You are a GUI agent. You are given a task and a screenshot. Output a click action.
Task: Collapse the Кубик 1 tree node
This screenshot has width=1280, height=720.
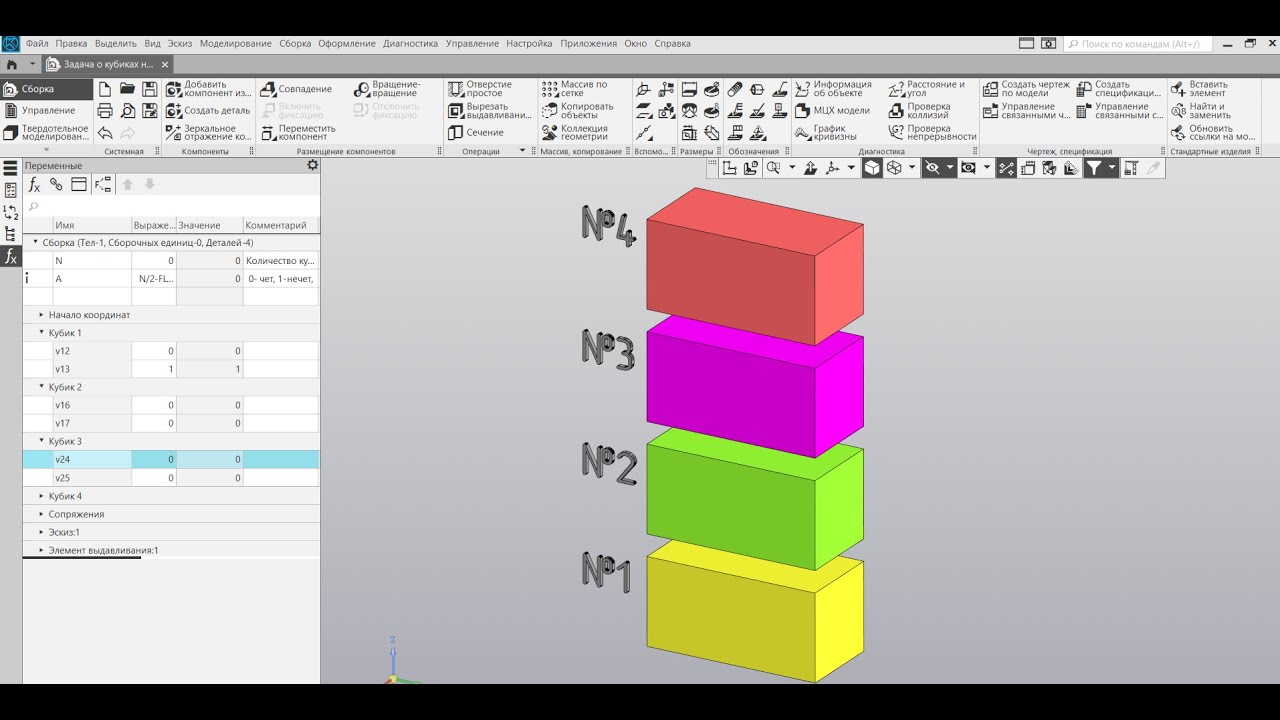pyautogui.click(x=42, y=333)
